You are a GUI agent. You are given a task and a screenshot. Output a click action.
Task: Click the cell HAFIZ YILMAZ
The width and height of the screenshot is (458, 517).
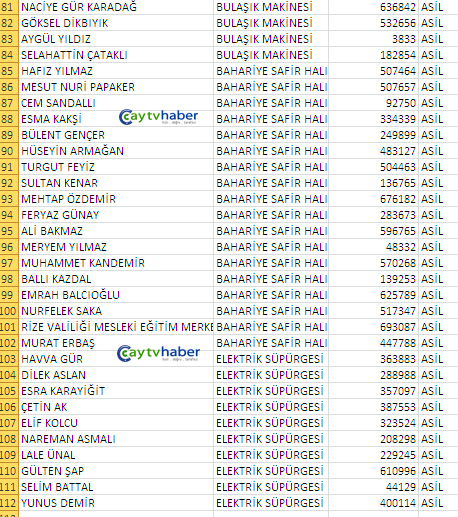coord(116,71)
